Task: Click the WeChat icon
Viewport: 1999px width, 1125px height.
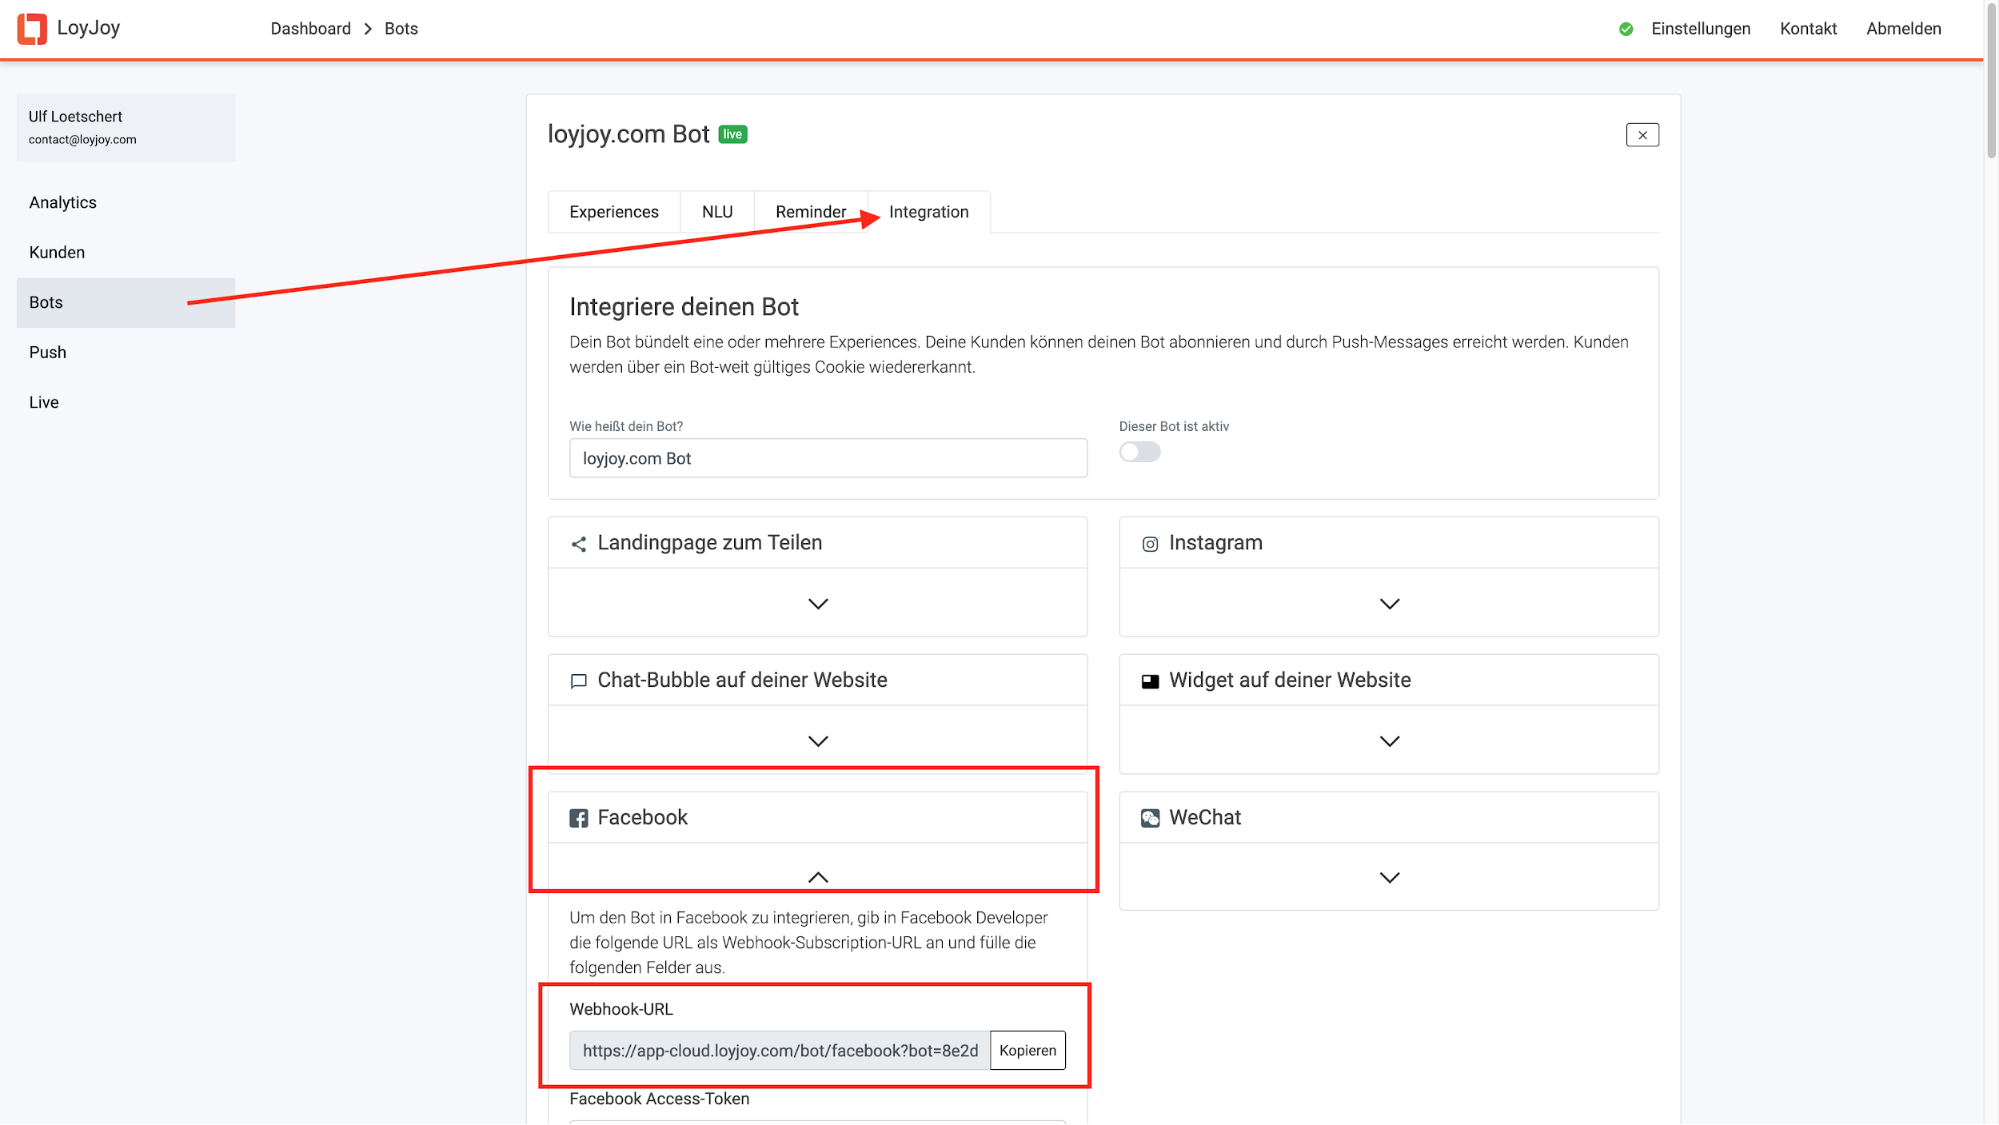Action: [1150, 818]
